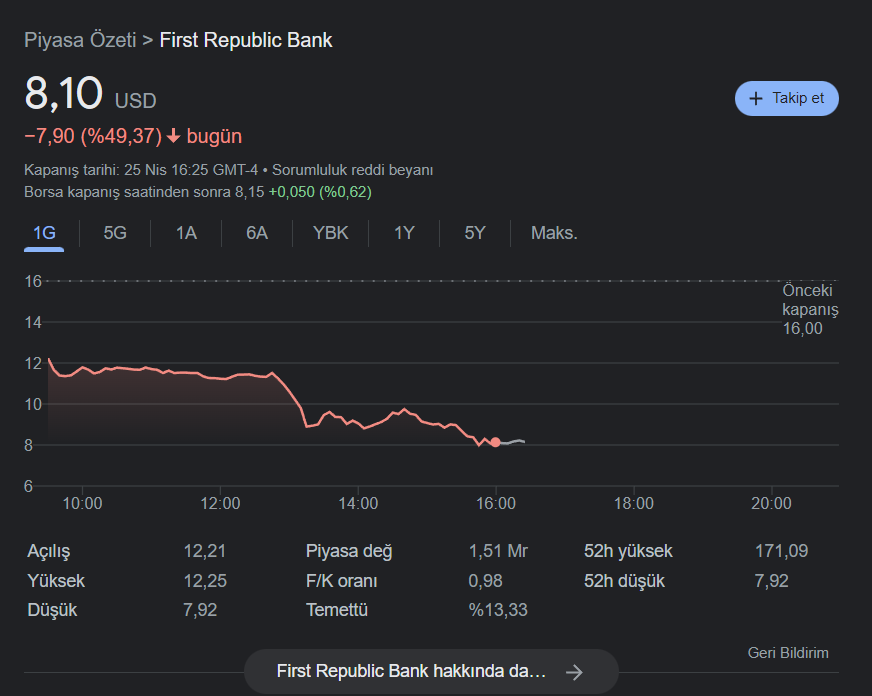The image size is (872, 696).
Task: Click the Önceki kapanış 16,00 label
Action: coord(809,309)
